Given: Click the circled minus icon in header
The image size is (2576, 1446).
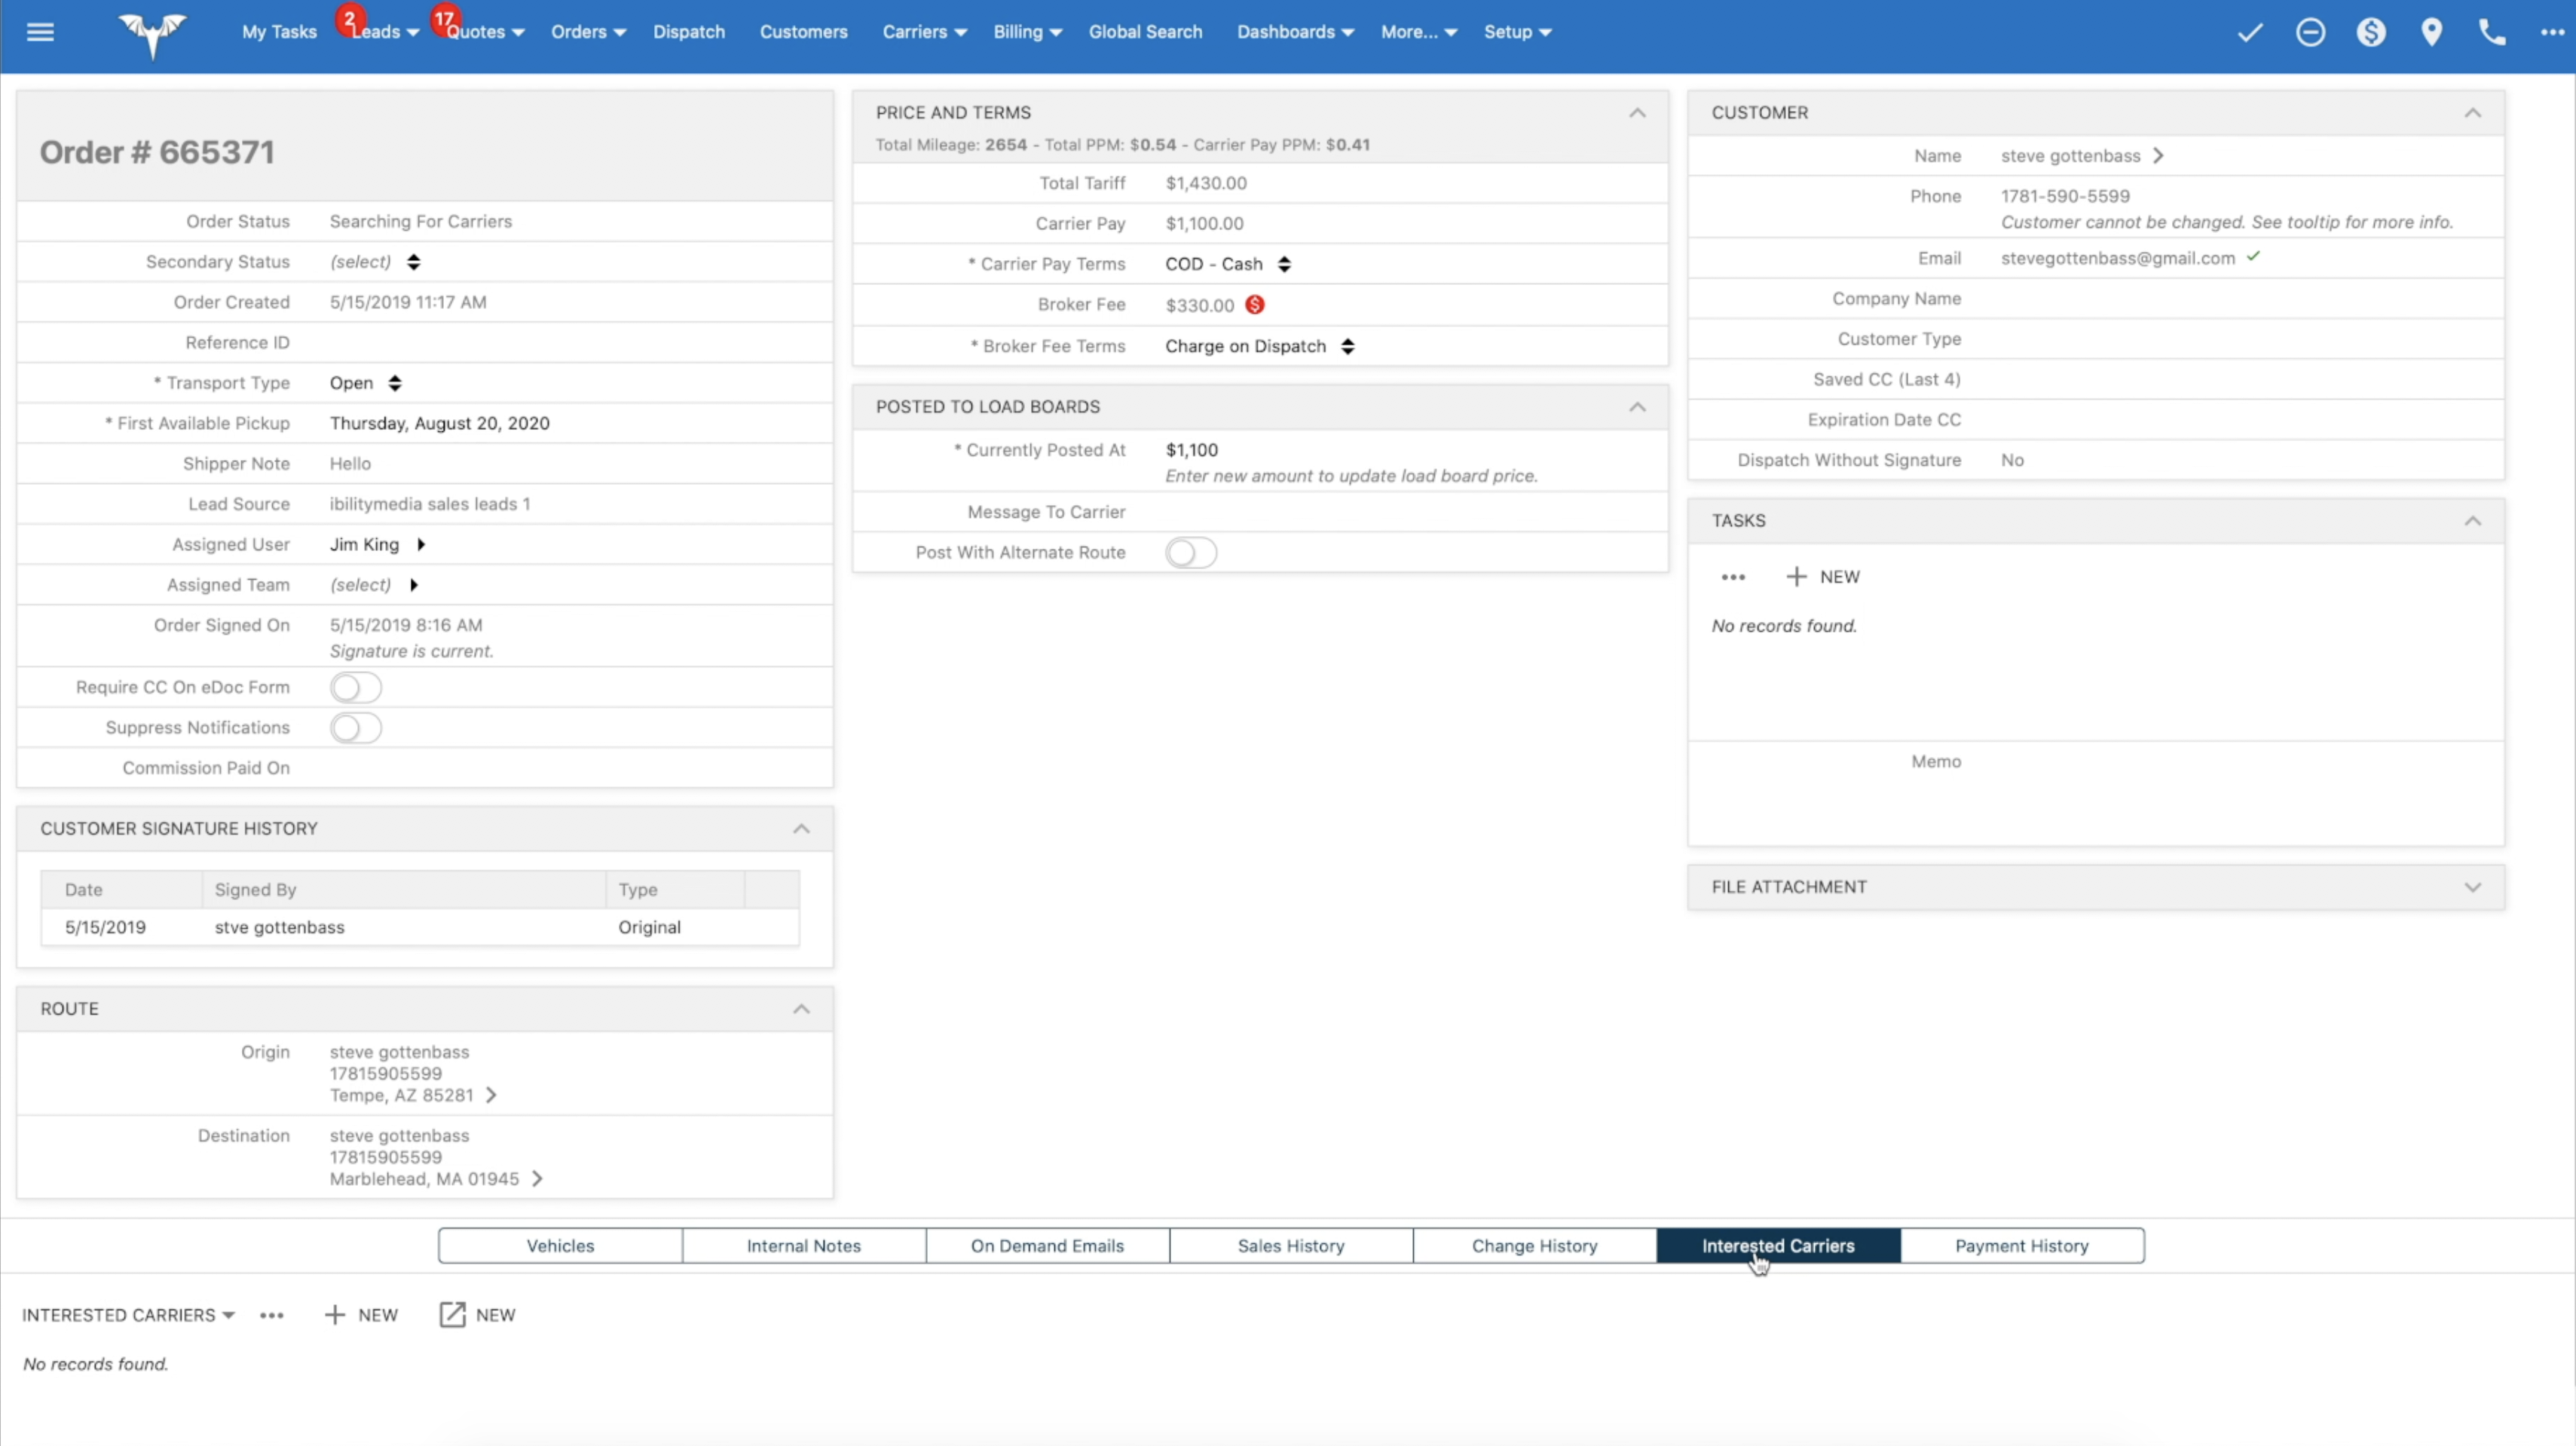Looking at the screenshot, I should 2310,32.
